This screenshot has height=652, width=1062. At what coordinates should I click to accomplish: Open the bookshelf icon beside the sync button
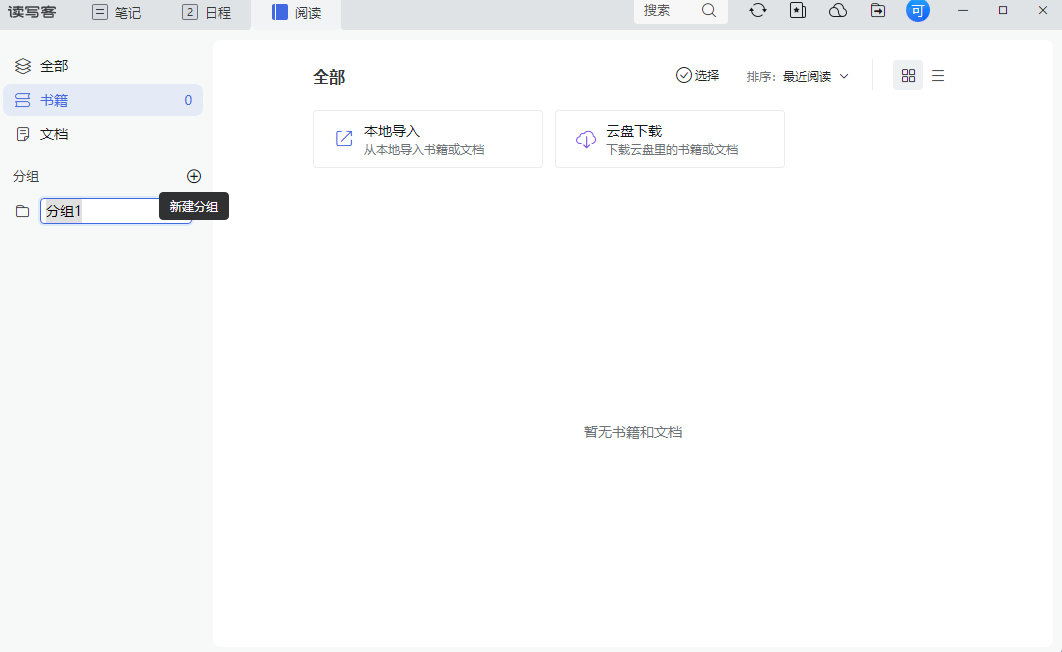pos(797,10)
